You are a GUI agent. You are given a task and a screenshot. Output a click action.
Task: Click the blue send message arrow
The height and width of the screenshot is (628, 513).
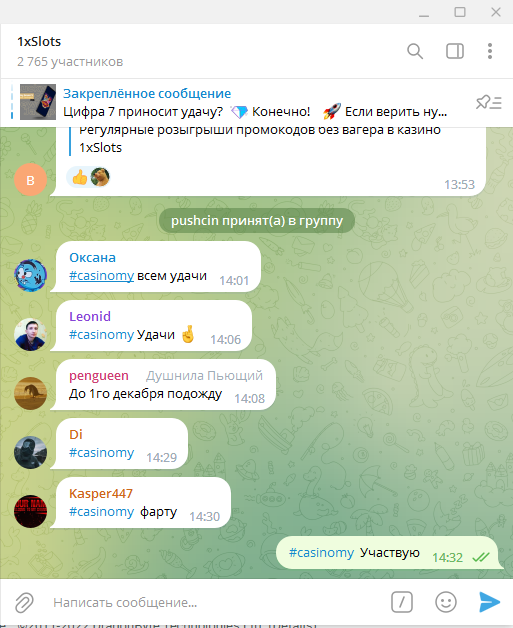489,602
